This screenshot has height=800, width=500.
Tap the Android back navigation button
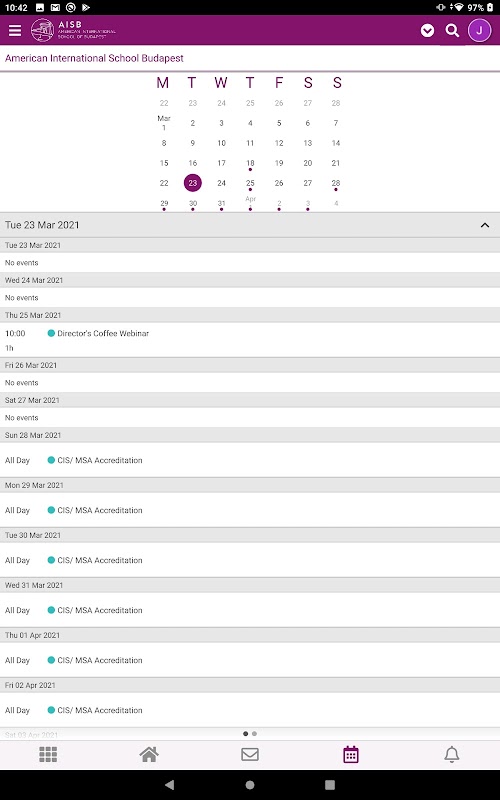170,785
